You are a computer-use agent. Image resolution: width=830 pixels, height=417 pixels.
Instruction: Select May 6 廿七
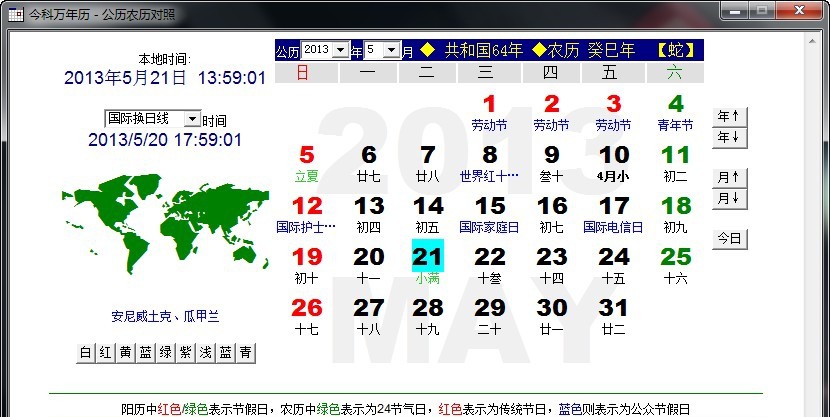368,164
